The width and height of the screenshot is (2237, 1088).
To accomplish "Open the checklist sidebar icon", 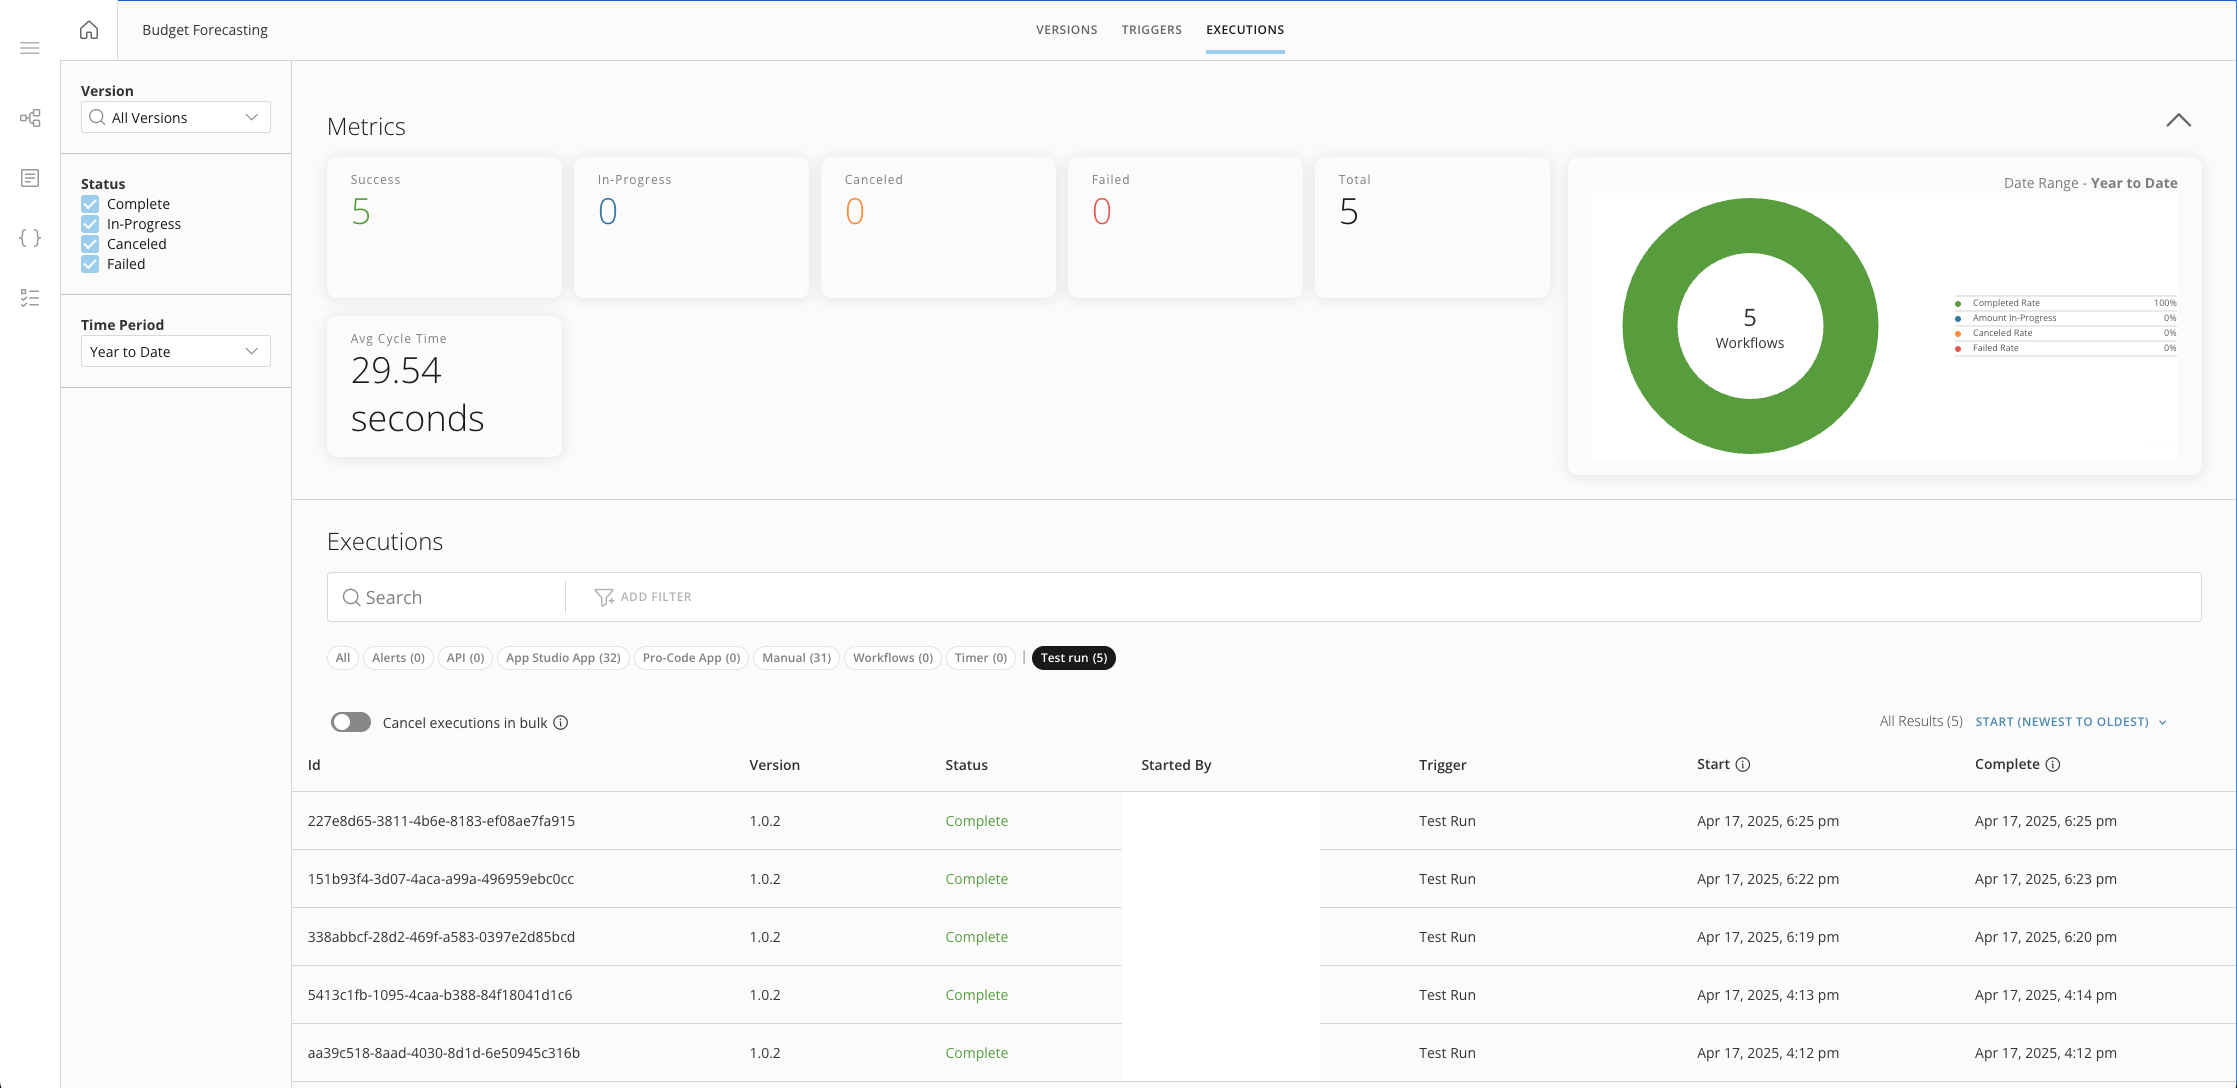I will point(30,298).
